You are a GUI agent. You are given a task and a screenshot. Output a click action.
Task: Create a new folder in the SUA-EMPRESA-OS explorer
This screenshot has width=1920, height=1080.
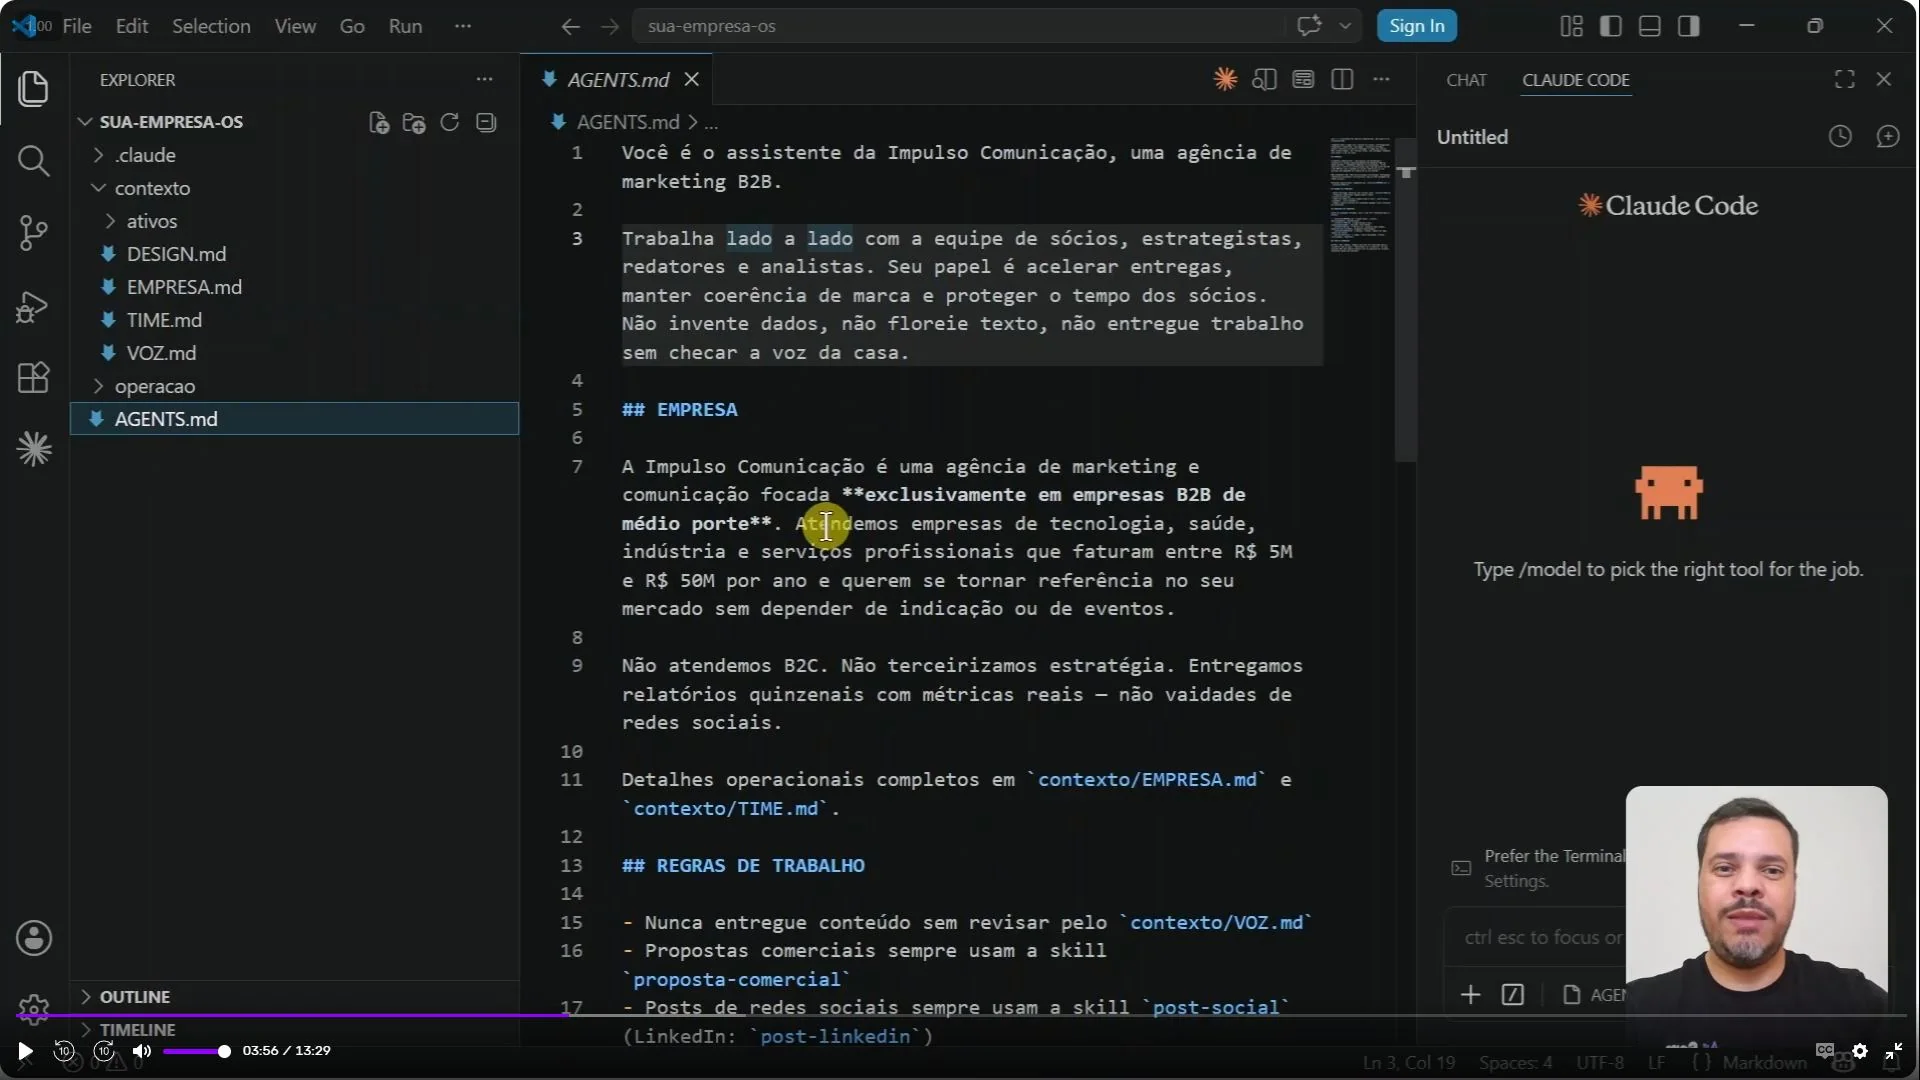click(x=414, y=122)
